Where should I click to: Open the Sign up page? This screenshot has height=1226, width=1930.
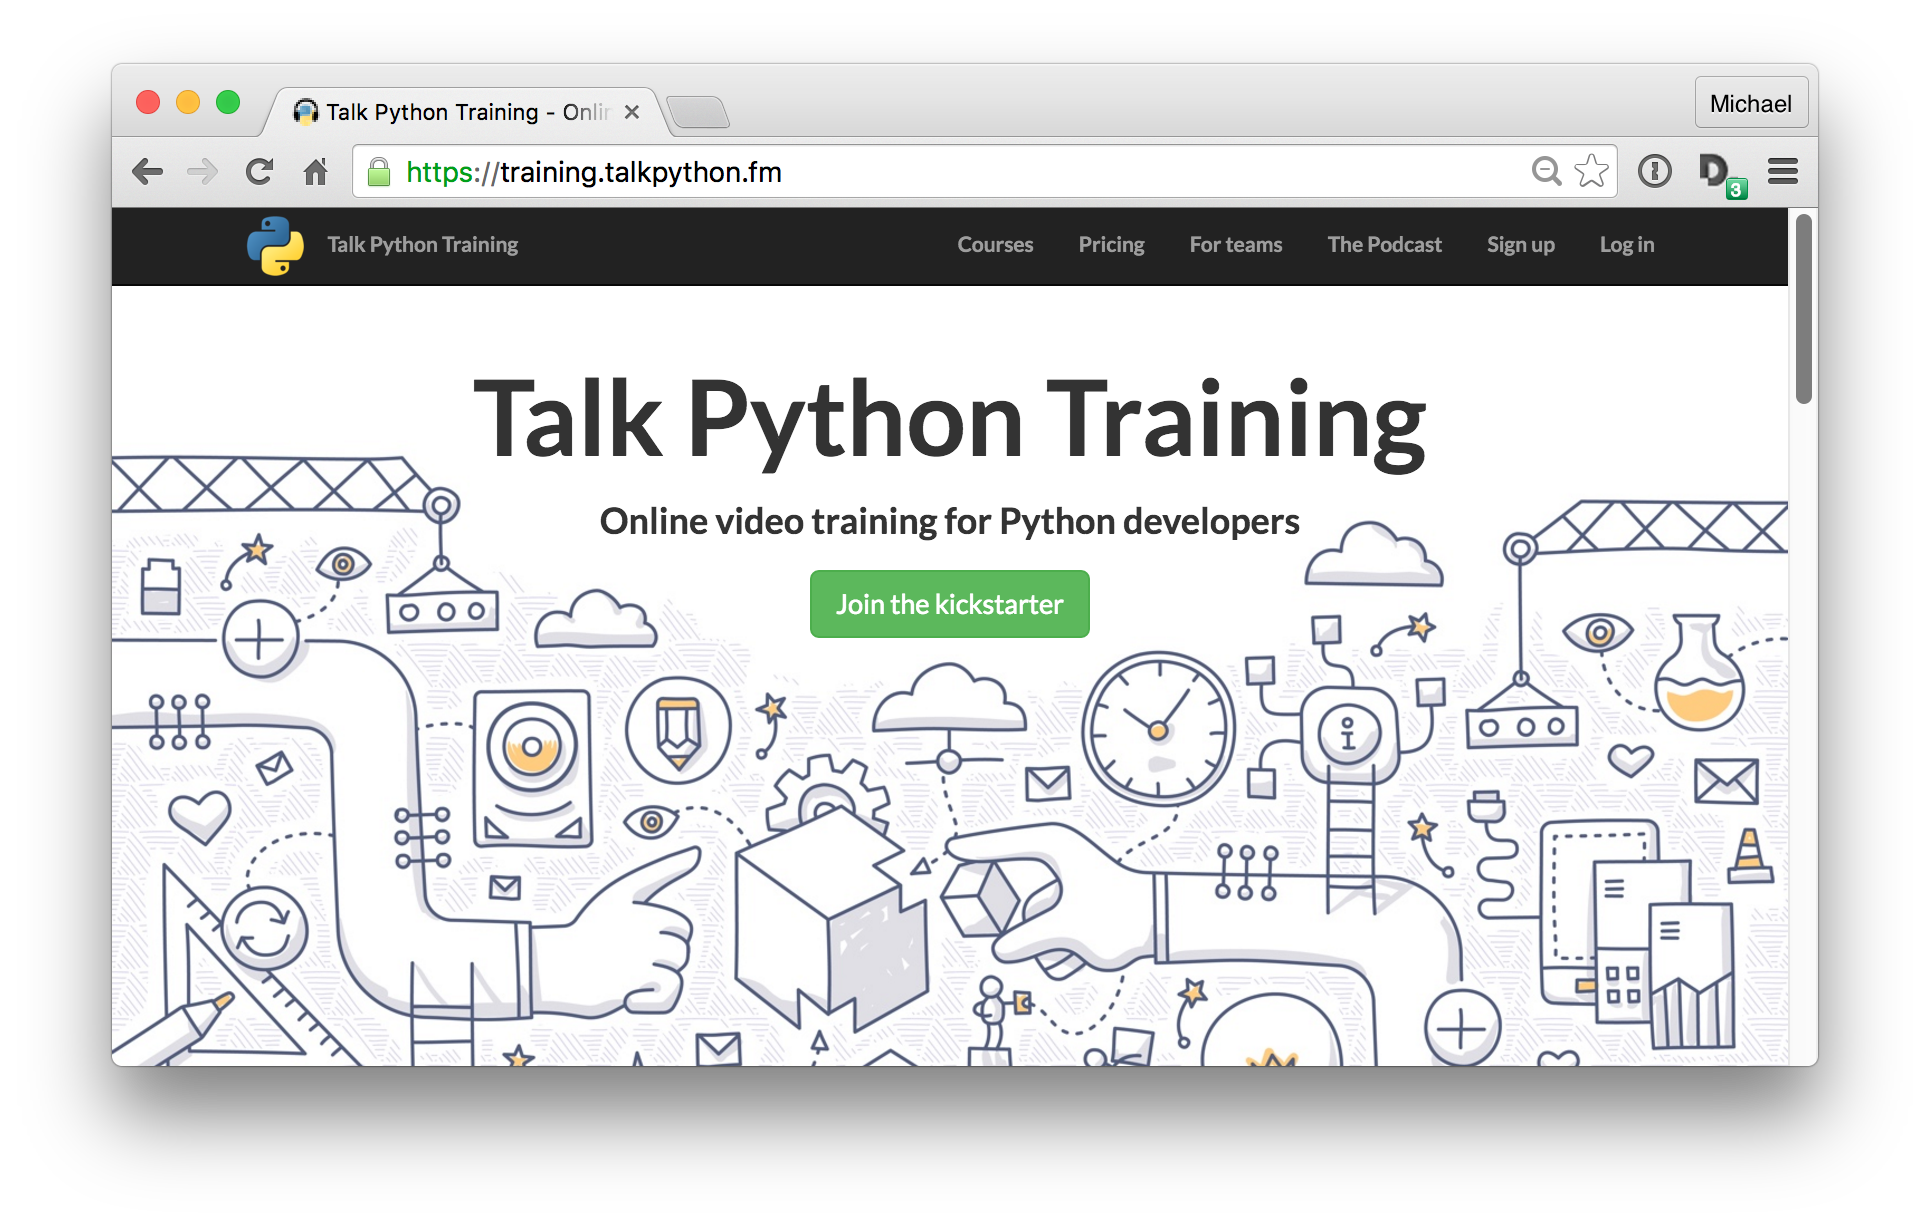[x=1520, y=245]
